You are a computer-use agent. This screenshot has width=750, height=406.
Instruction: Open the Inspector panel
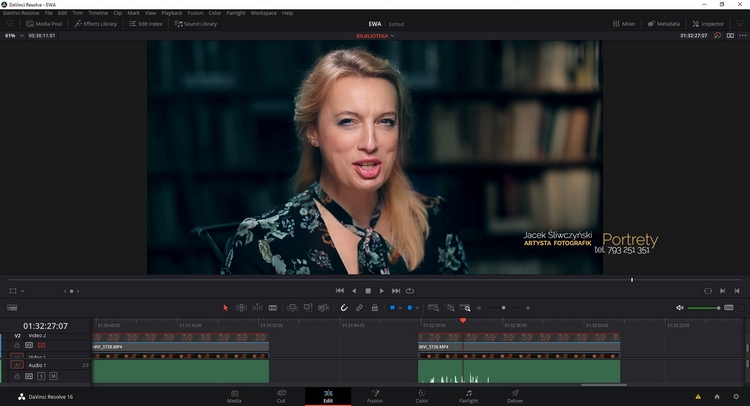(x=708, y=24)
